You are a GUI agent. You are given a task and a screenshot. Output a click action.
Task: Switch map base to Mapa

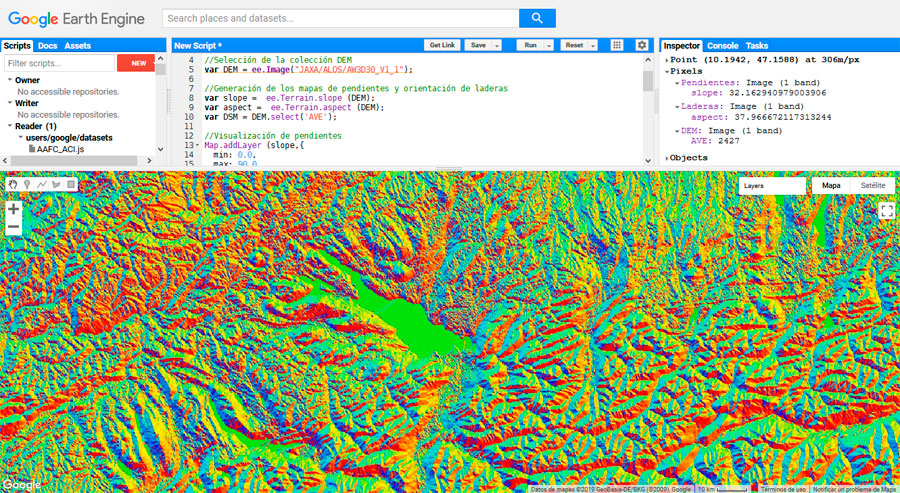coord(831,185)
